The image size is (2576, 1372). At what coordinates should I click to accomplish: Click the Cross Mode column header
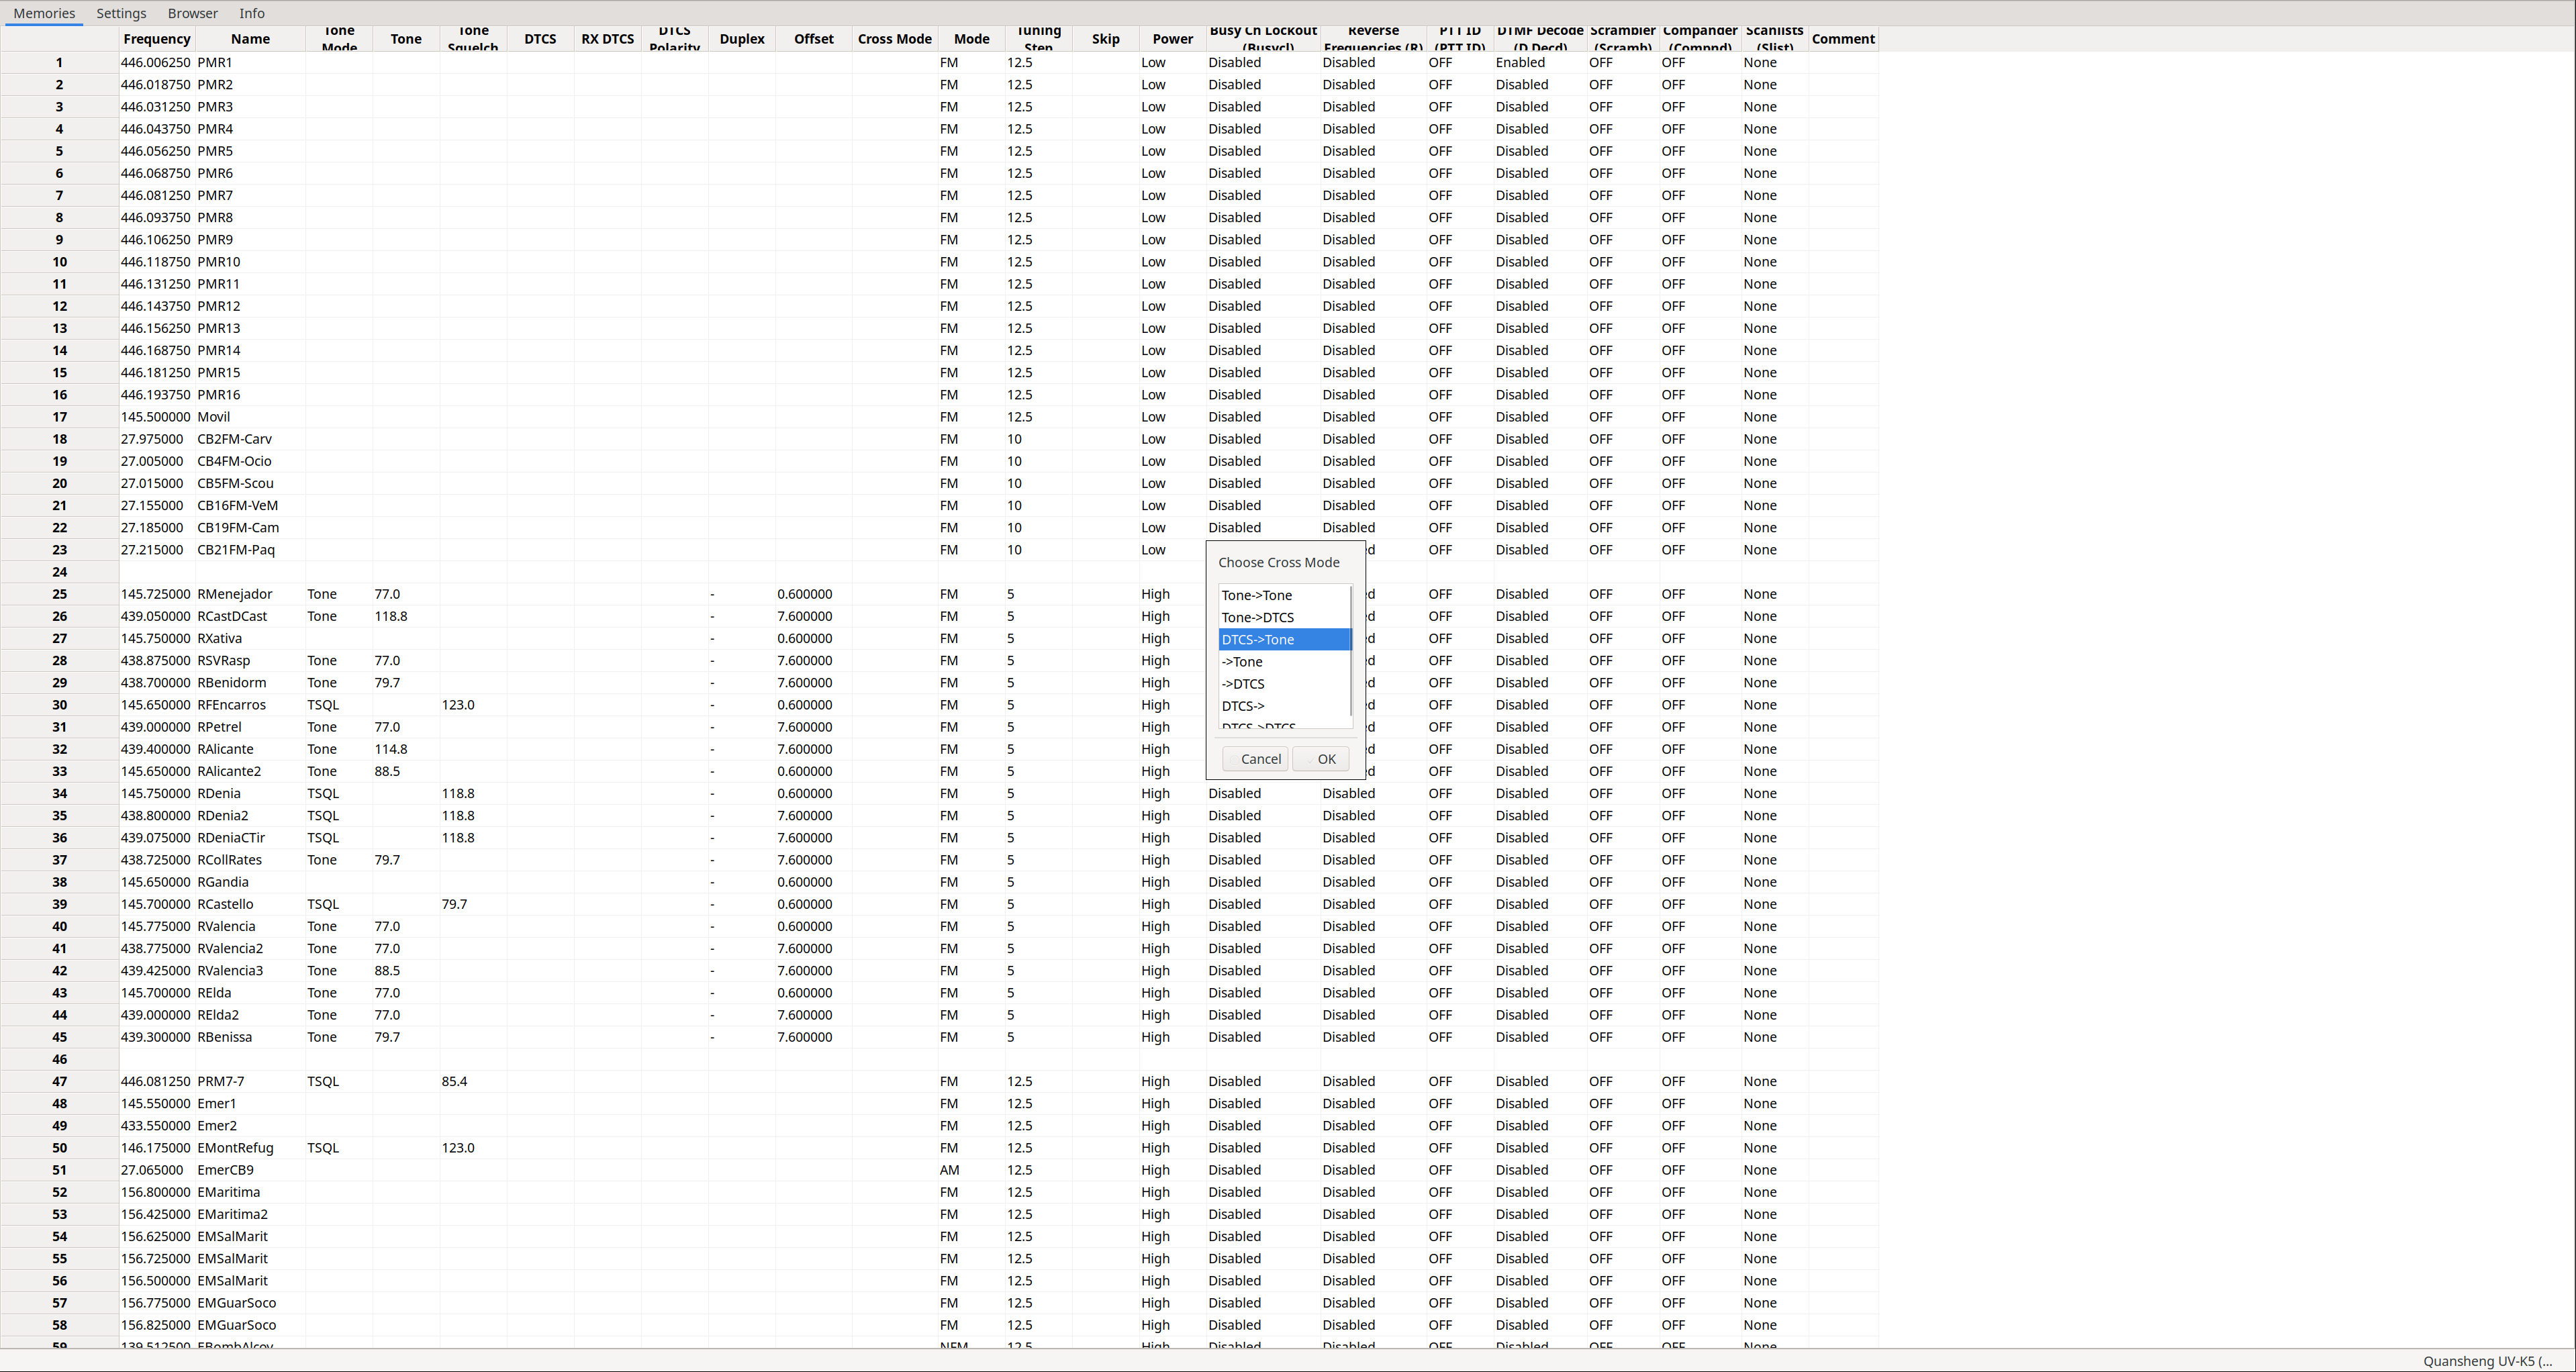894,39
